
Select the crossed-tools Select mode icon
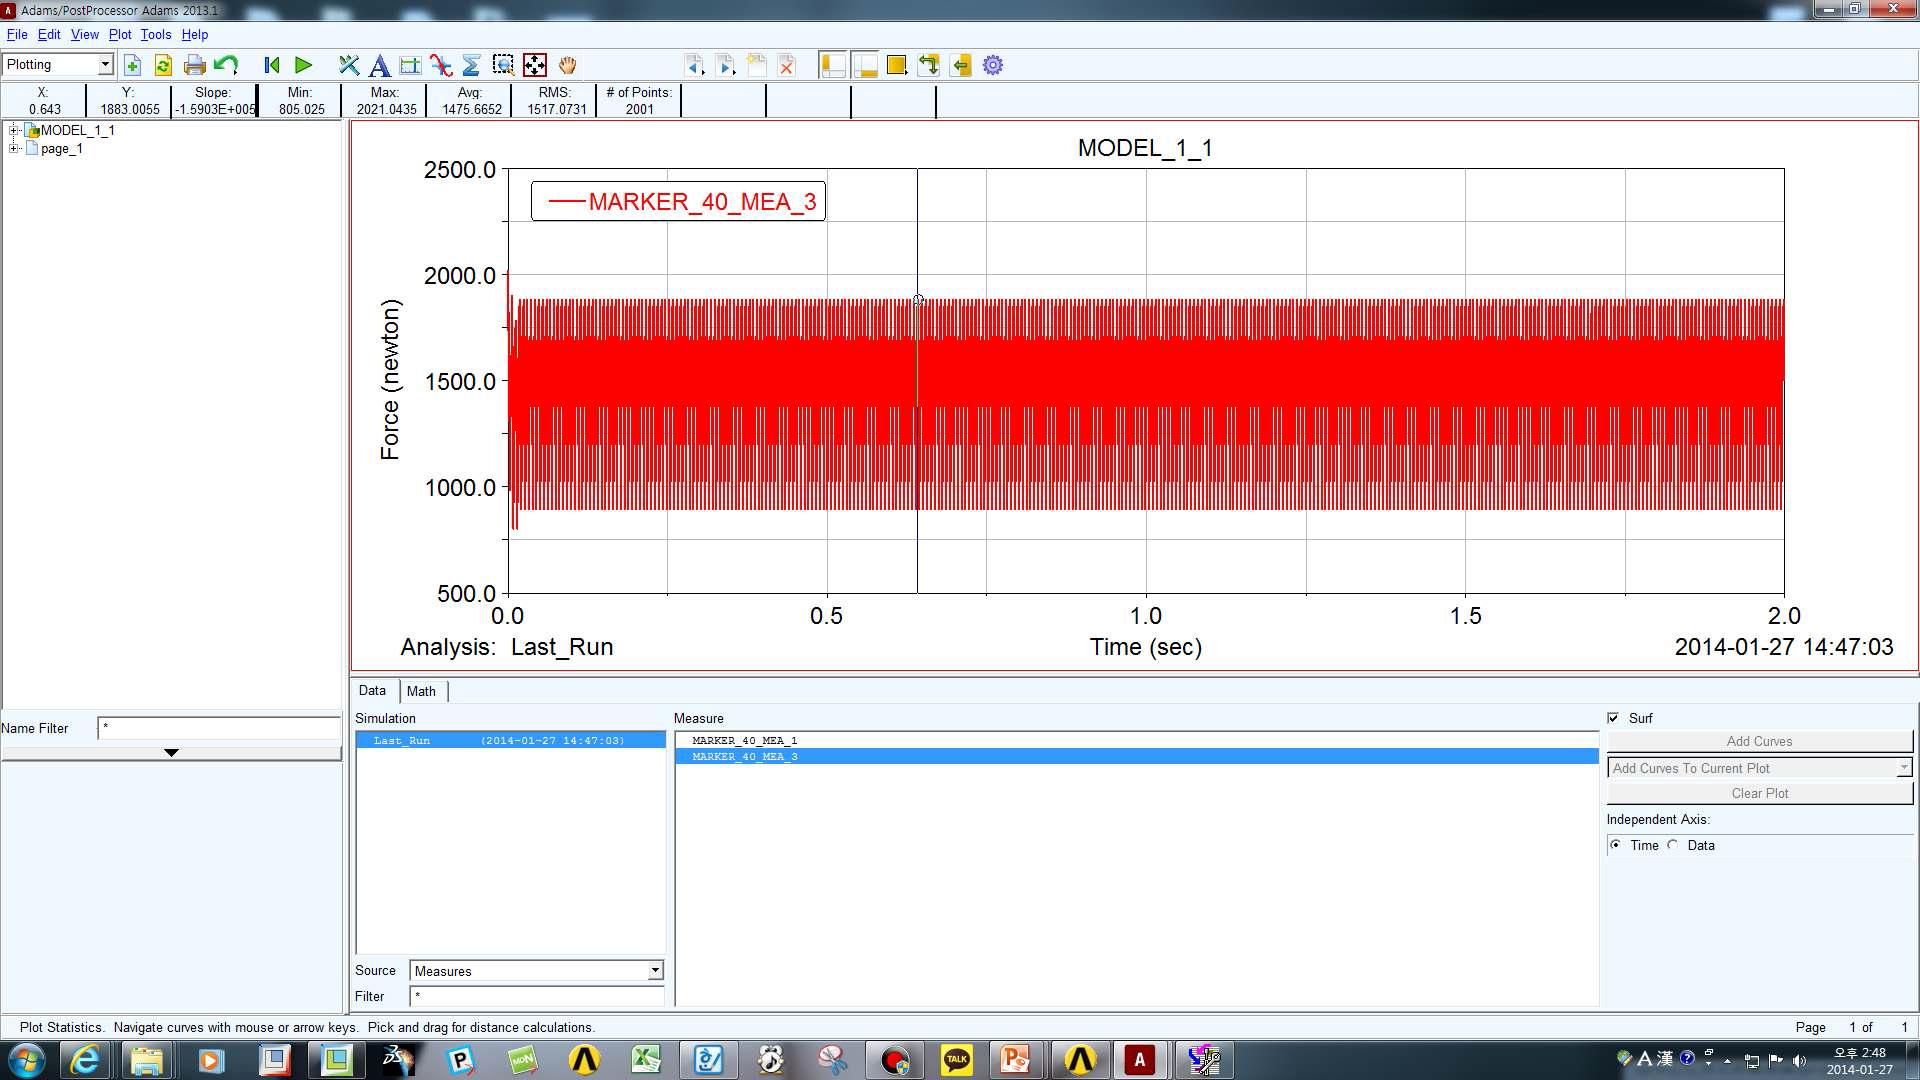tap(348, 66)
